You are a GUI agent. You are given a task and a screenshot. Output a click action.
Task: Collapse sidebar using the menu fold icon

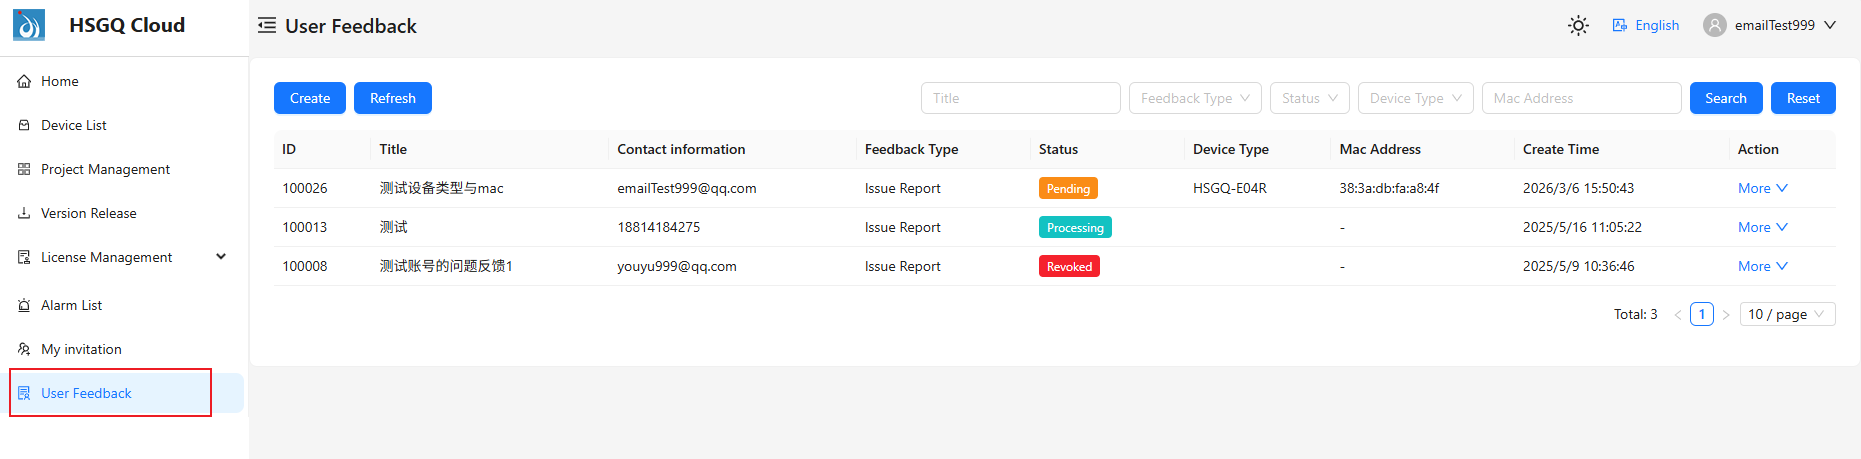click(267, 26)
